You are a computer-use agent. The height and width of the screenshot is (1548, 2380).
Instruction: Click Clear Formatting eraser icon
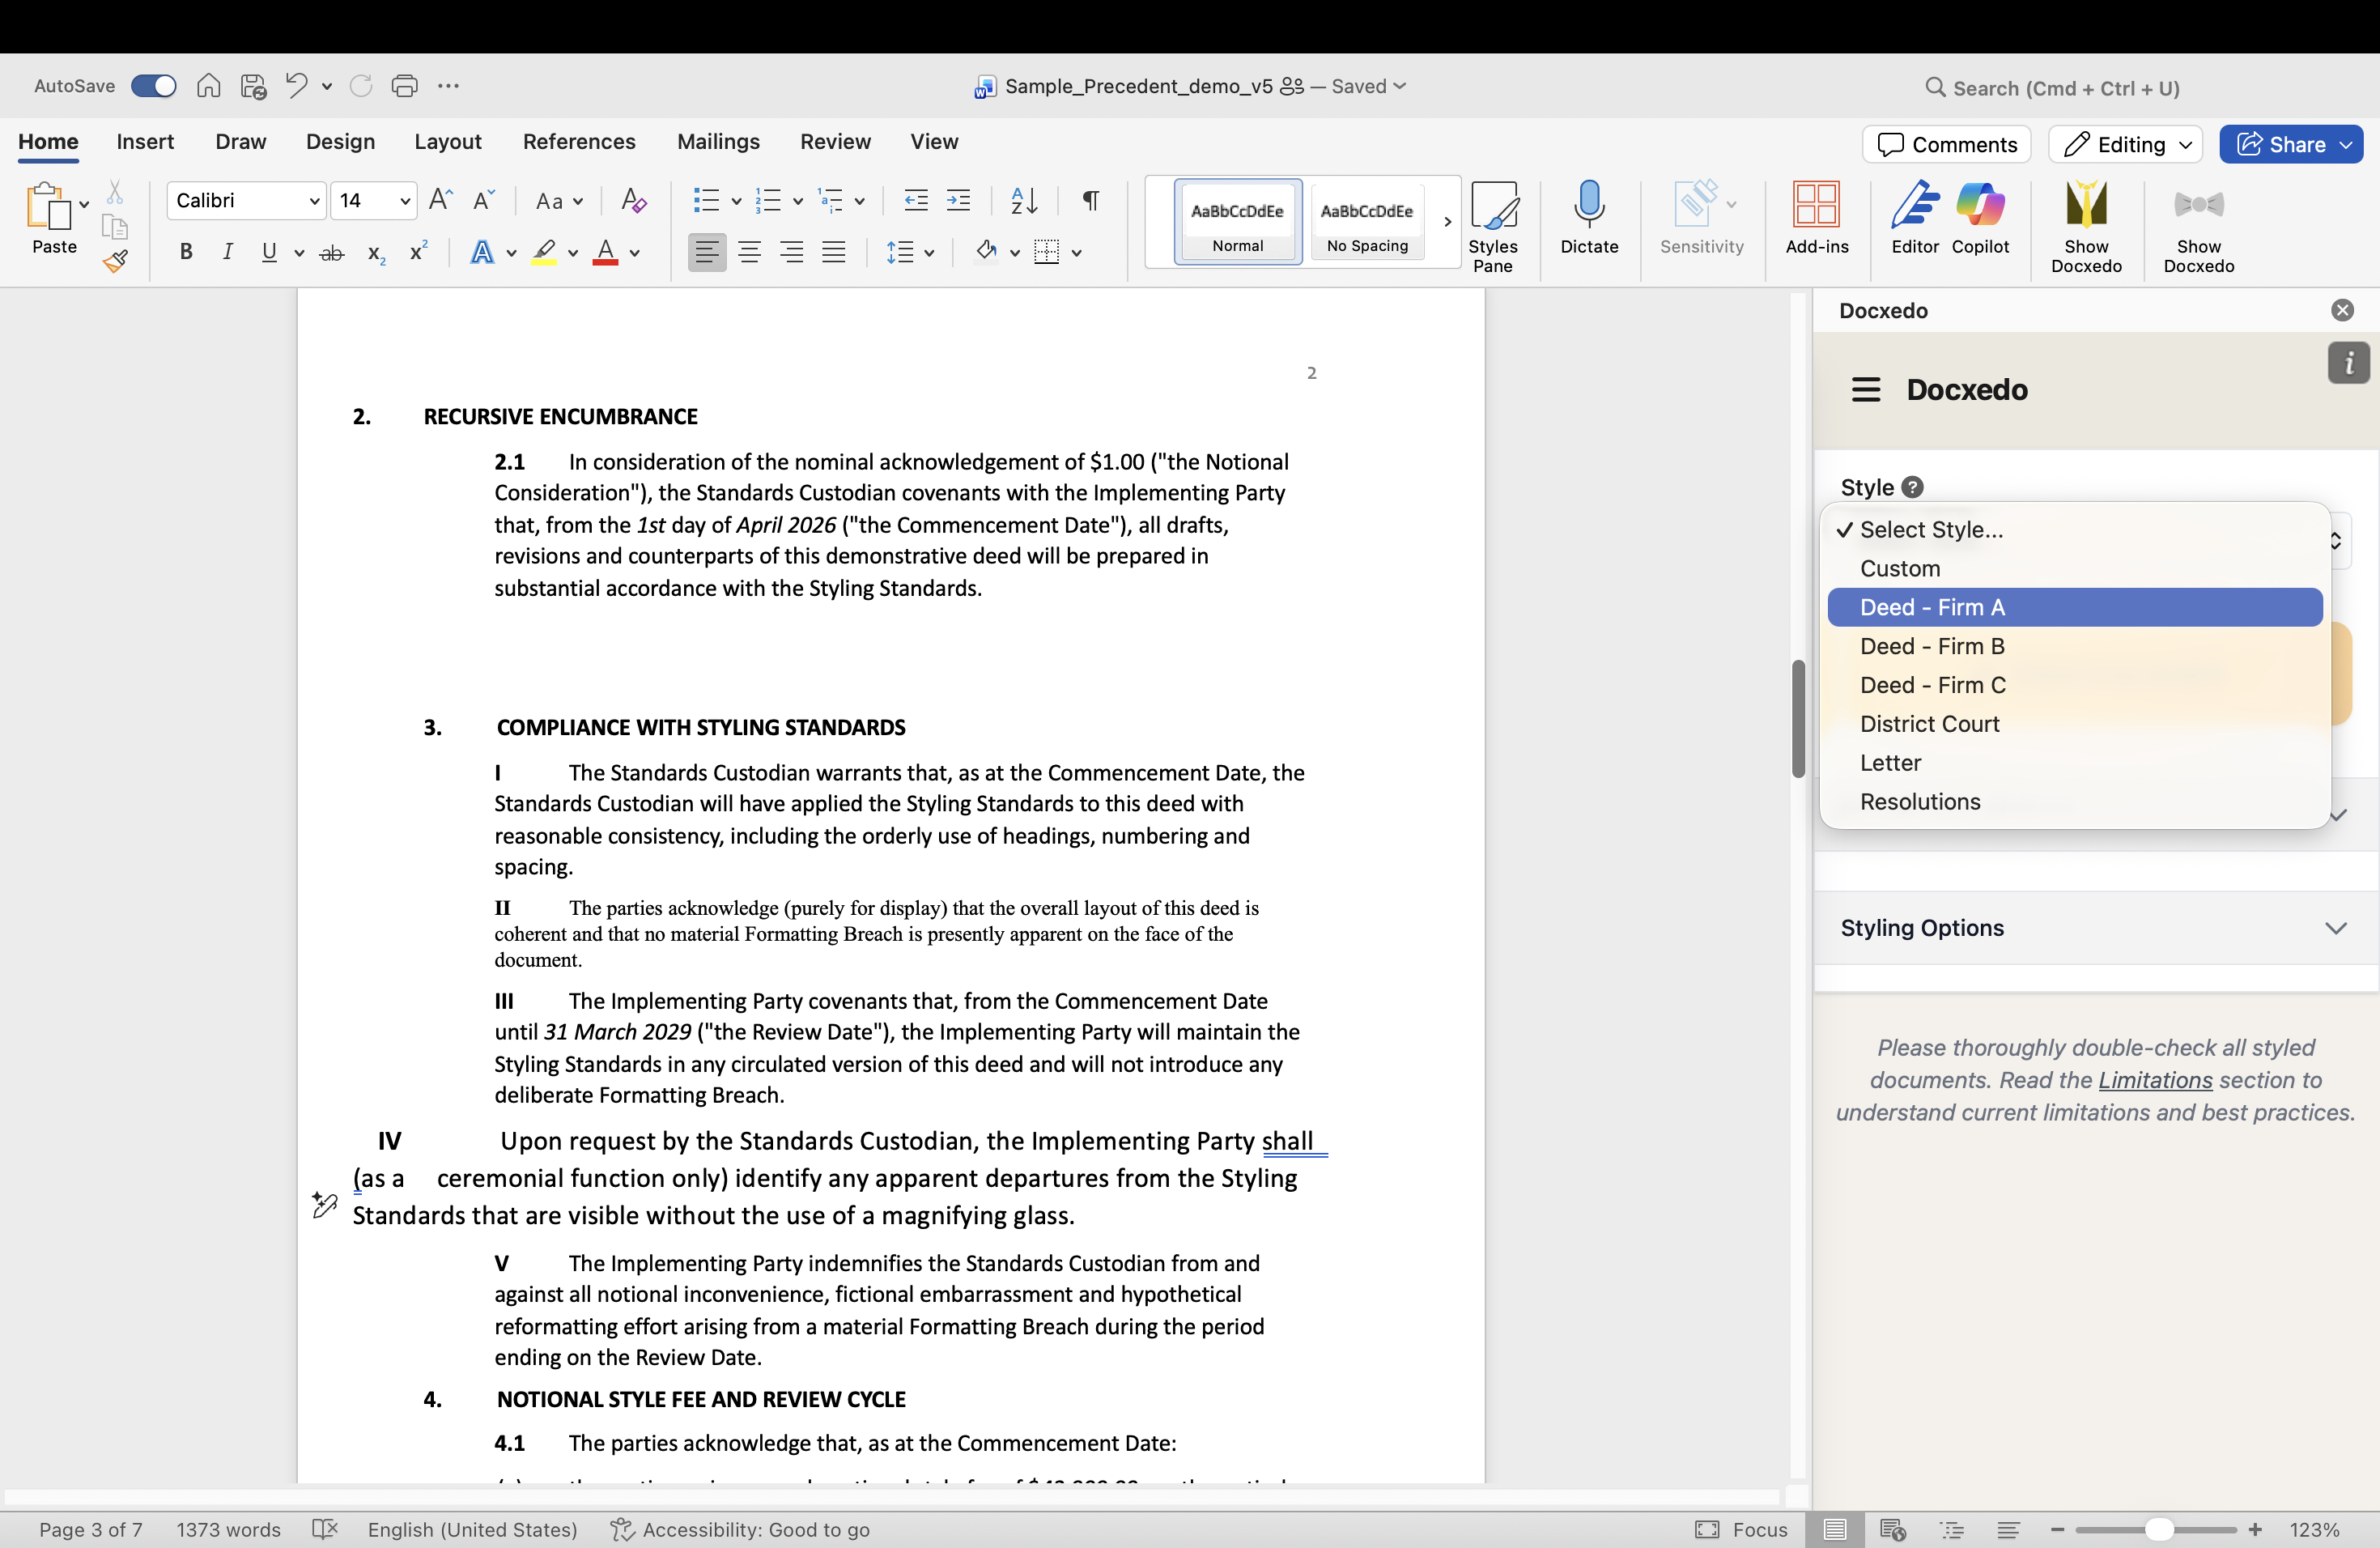633,201
